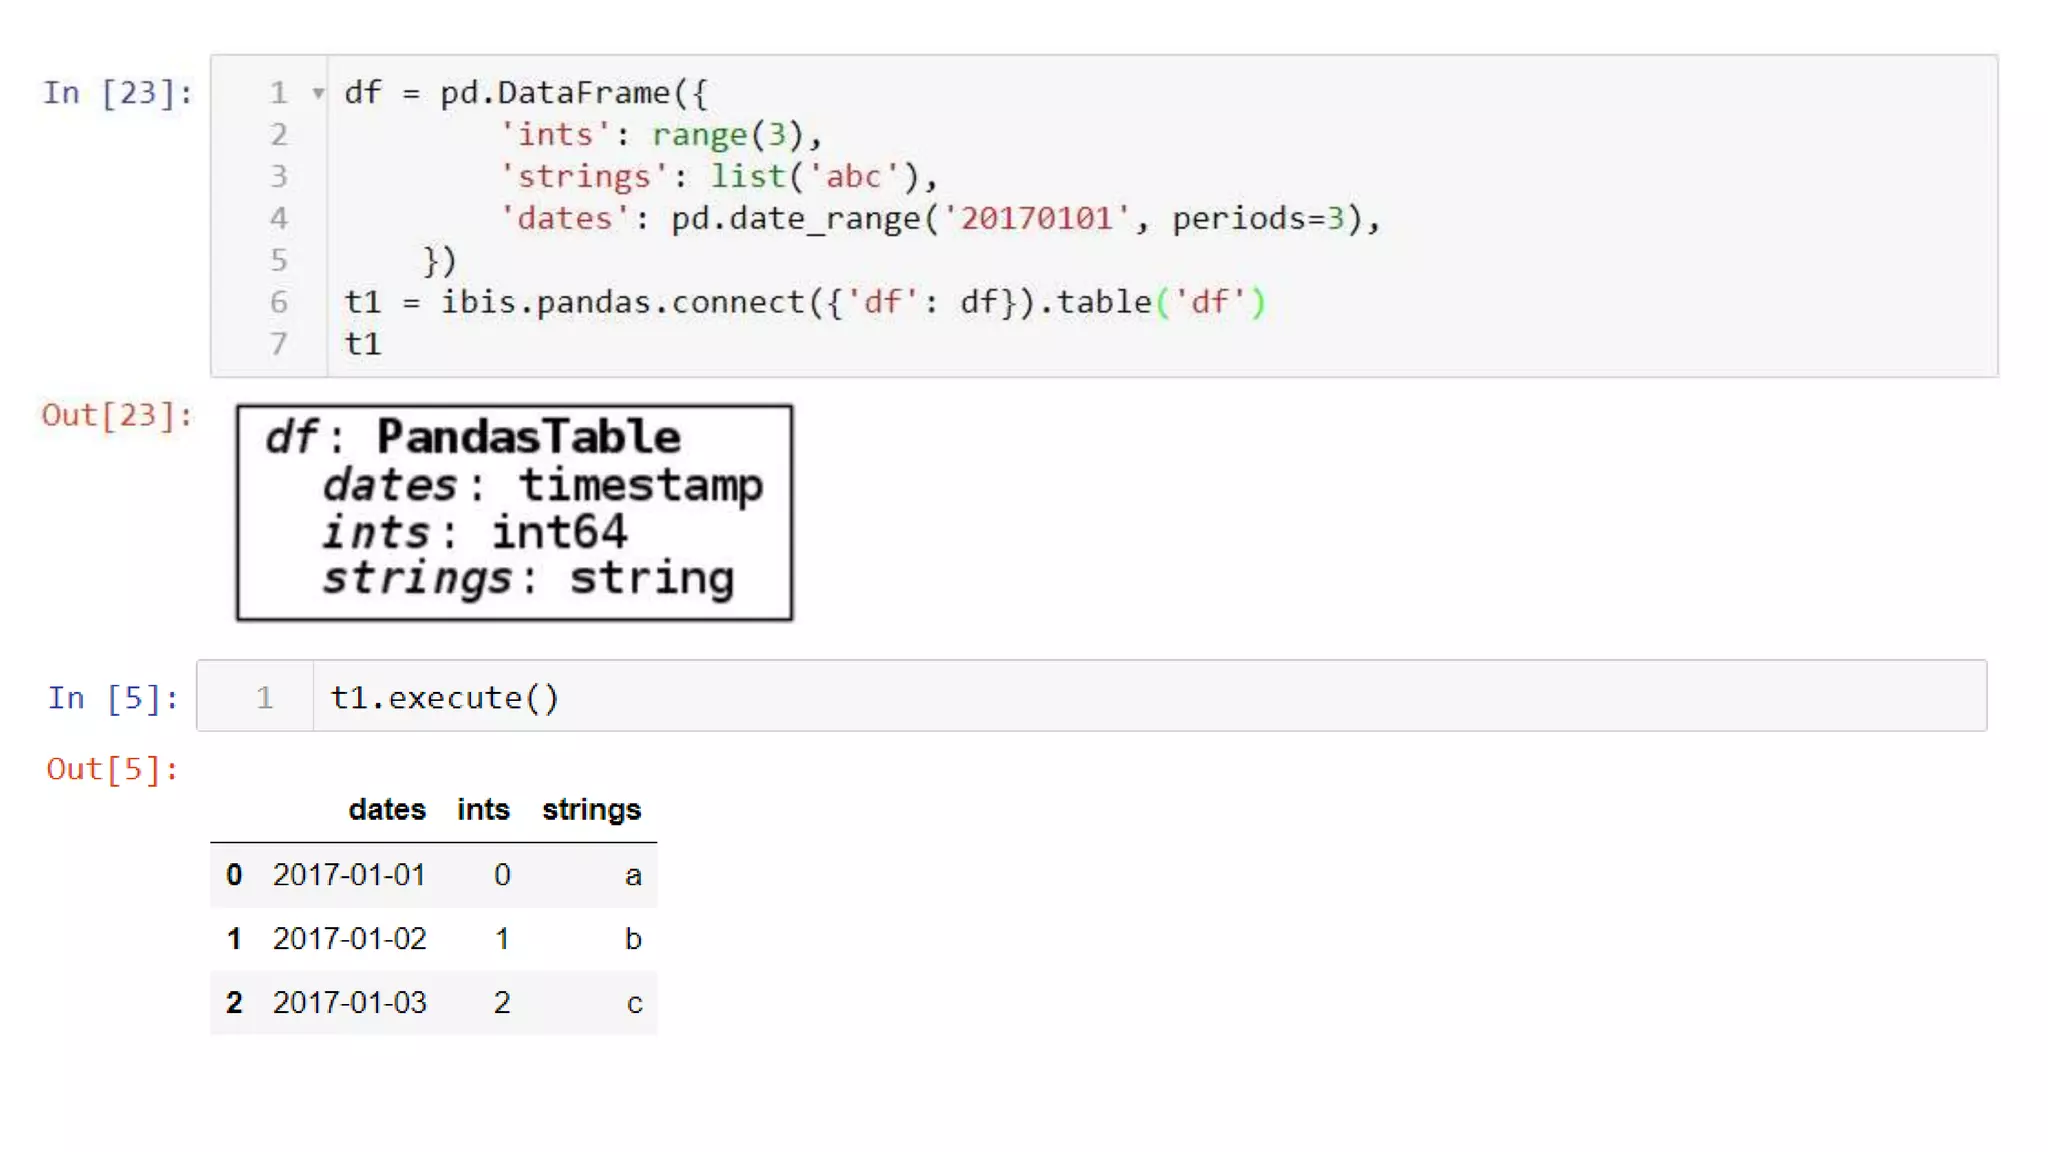Image resolution: width=2048 pixels, height=1152 pixels.
Task: Click line number 1 of second cell
Action: point(264,697)
